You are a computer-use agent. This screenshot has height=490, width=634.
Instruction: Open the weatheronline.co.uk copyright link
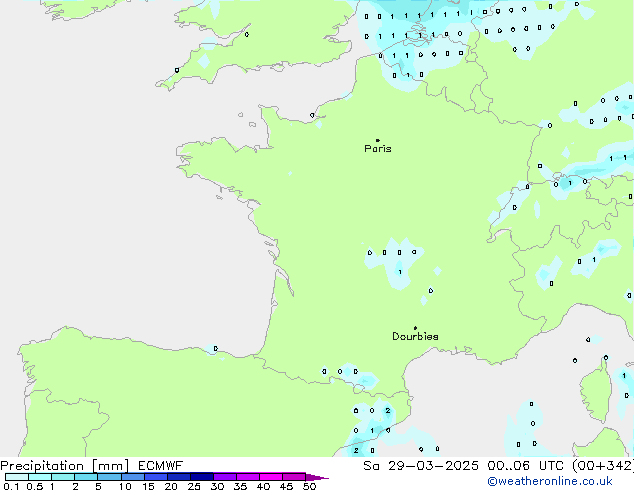pos(550,481)
